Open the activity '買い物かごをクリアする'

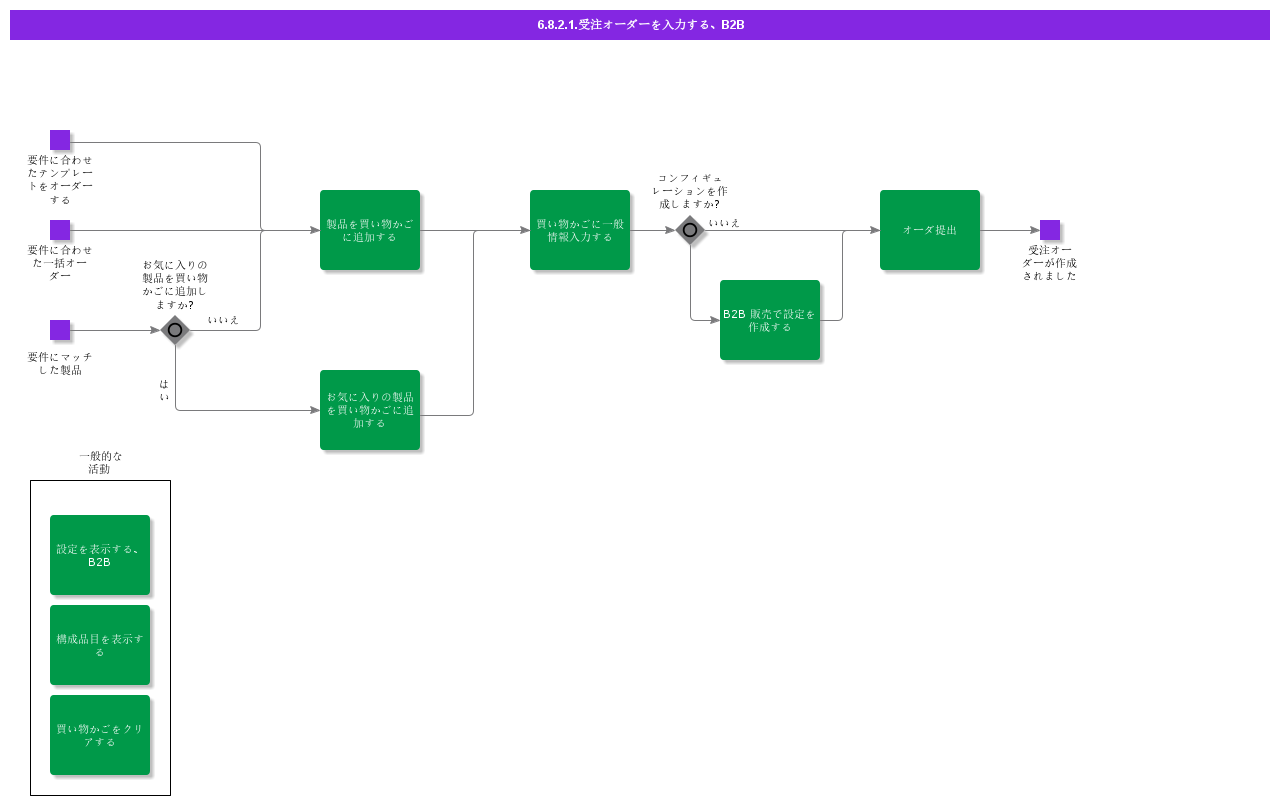(100, 735)
